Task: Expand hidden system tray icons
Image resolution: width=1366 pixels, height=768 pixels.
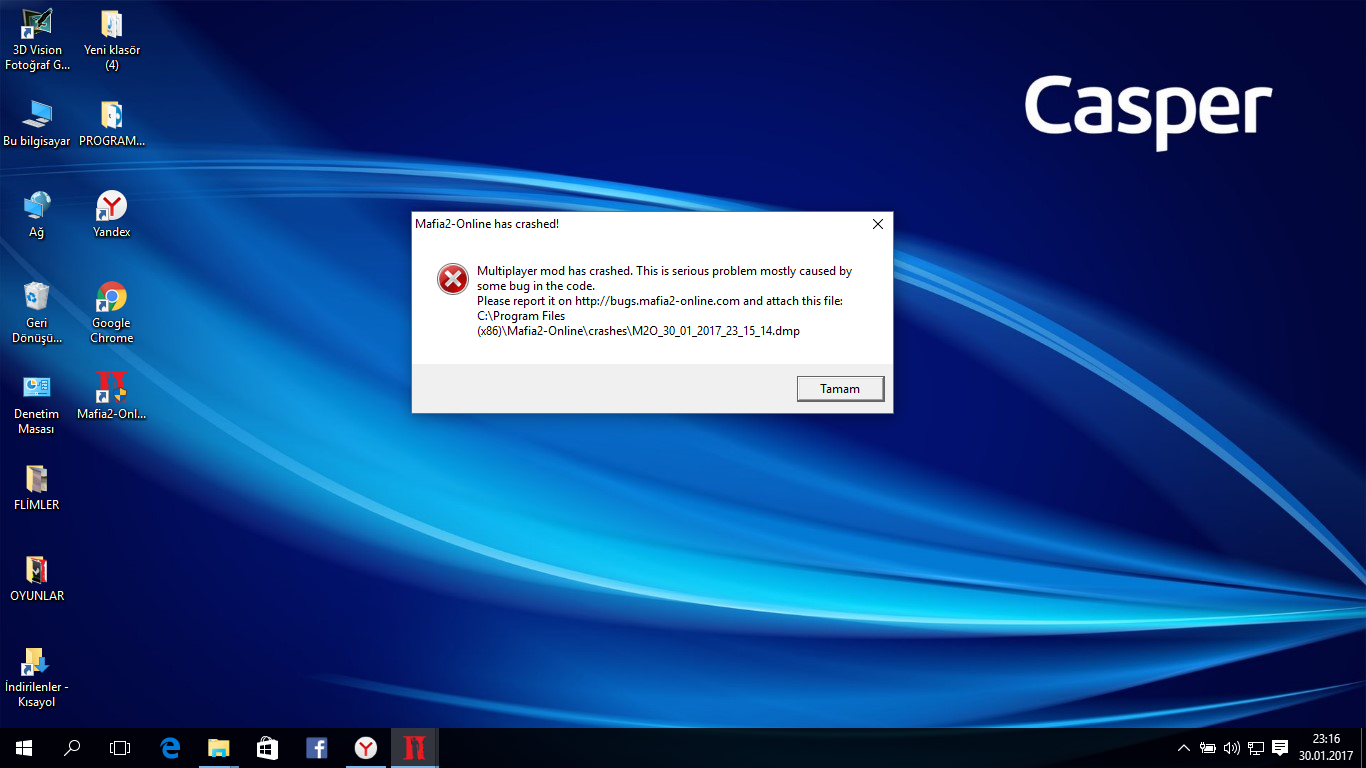Action: (x=1184, y=748)
